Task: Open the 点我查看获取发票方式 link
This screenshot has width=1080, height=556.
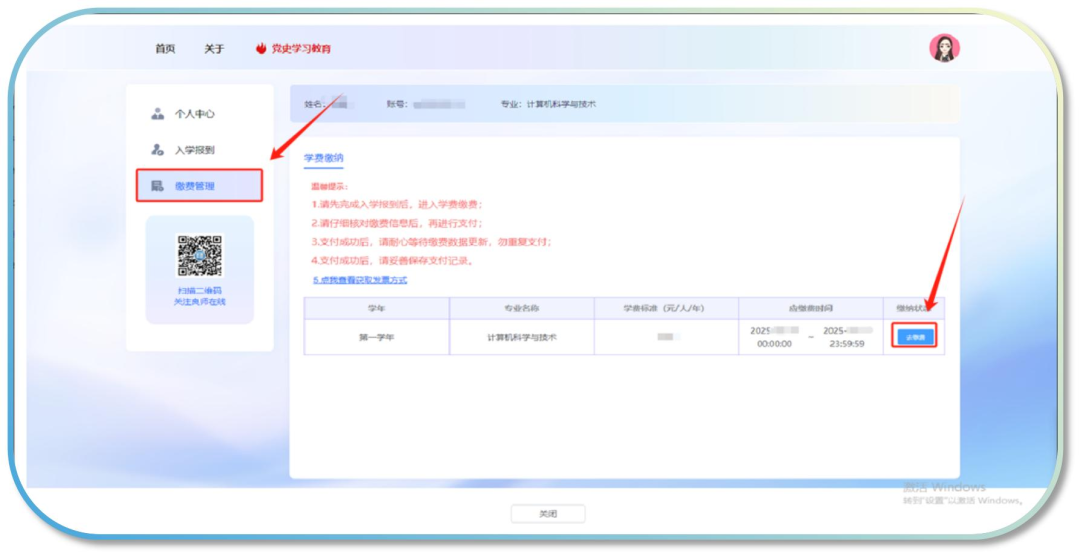Action: [360, 280]
